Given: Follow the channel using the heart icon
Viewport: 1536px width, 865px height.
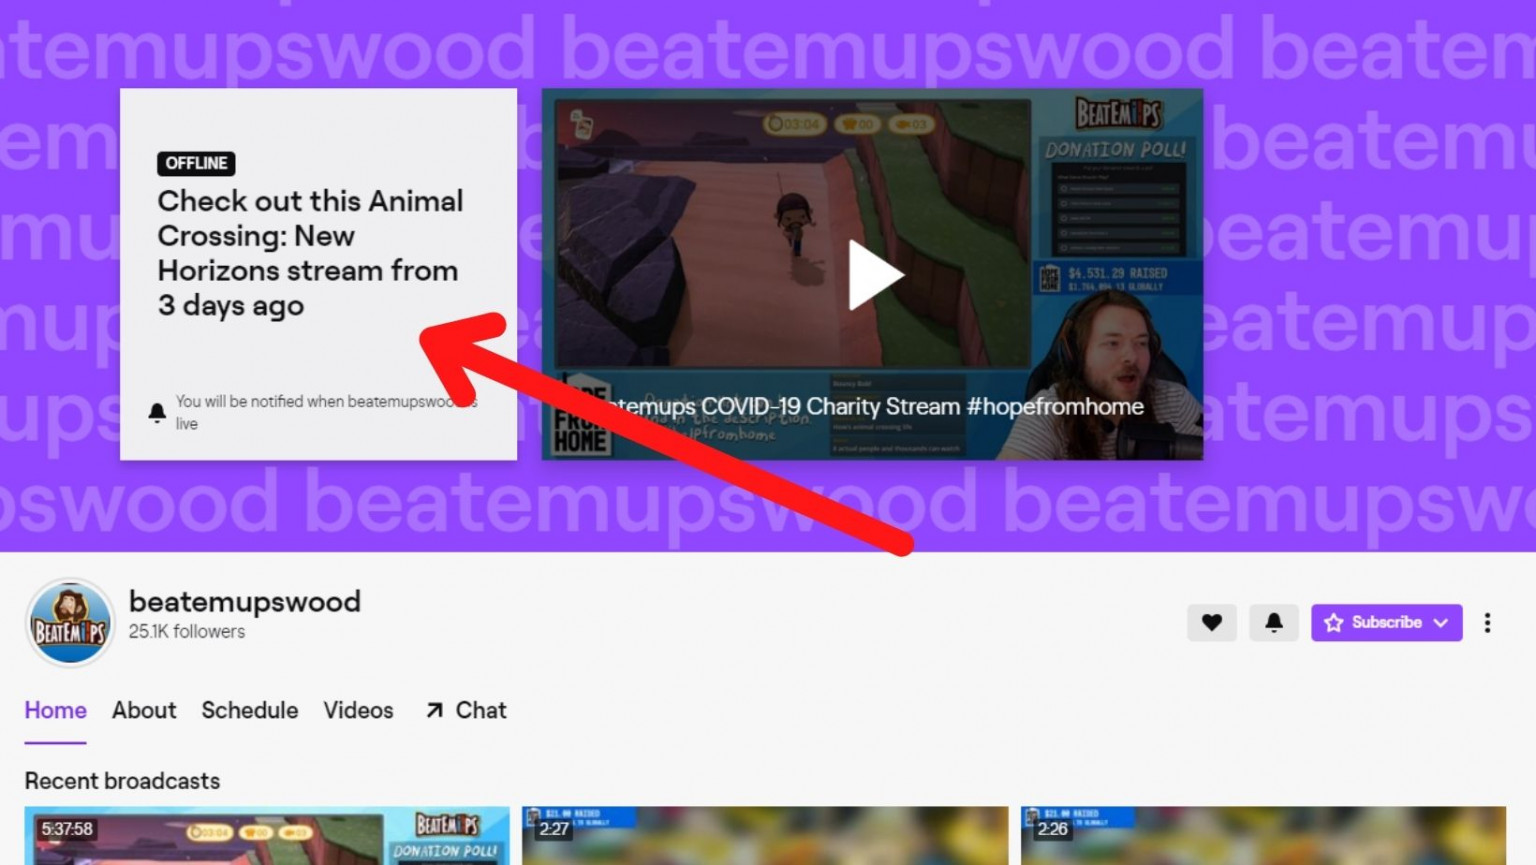Looking at the screenshot, I should point(1211,622).
